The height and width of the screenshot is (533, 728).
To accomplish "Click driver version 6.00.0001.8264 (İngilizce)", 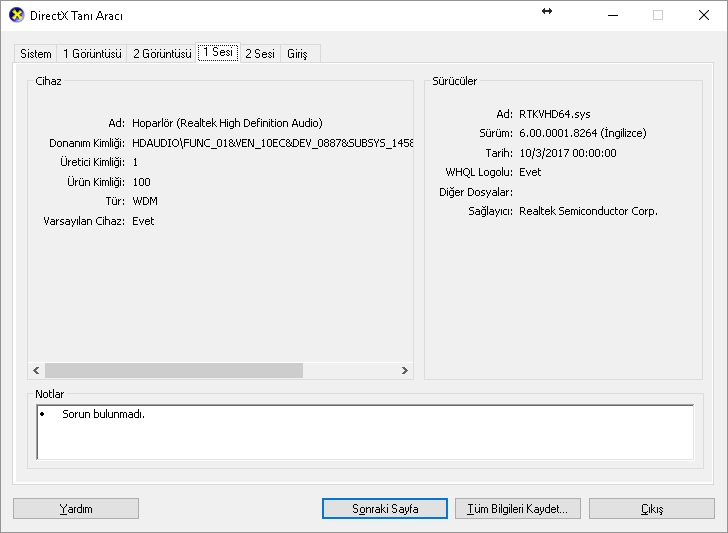I will (582, 133).
